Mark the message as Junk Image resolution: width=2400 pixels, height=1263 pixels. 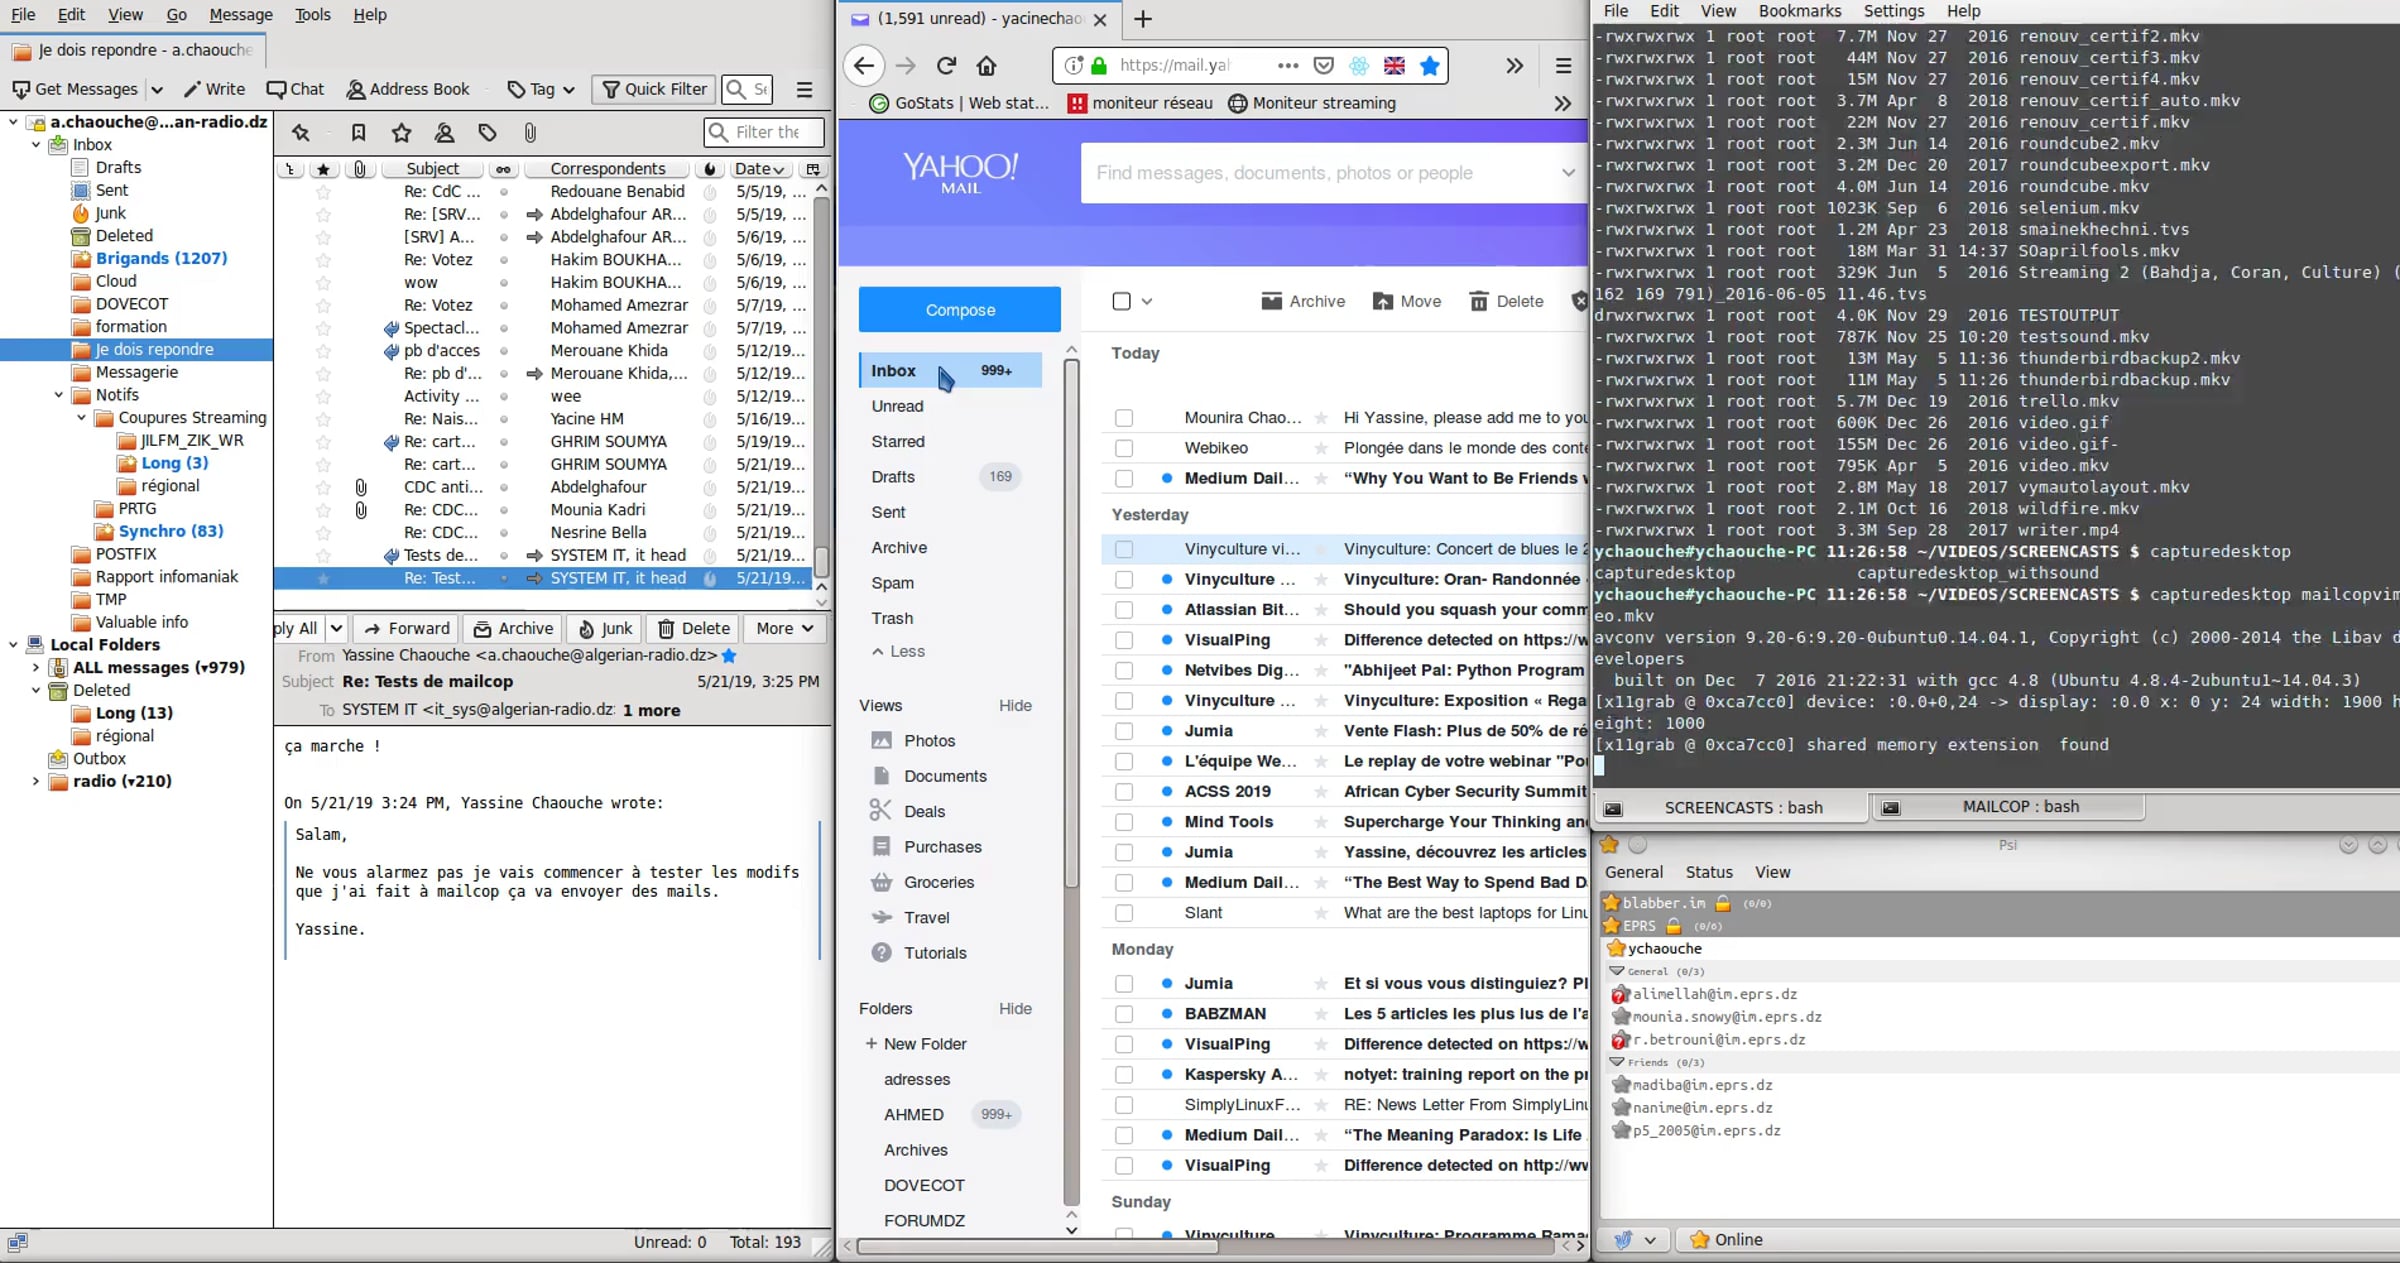pos(605,628)
